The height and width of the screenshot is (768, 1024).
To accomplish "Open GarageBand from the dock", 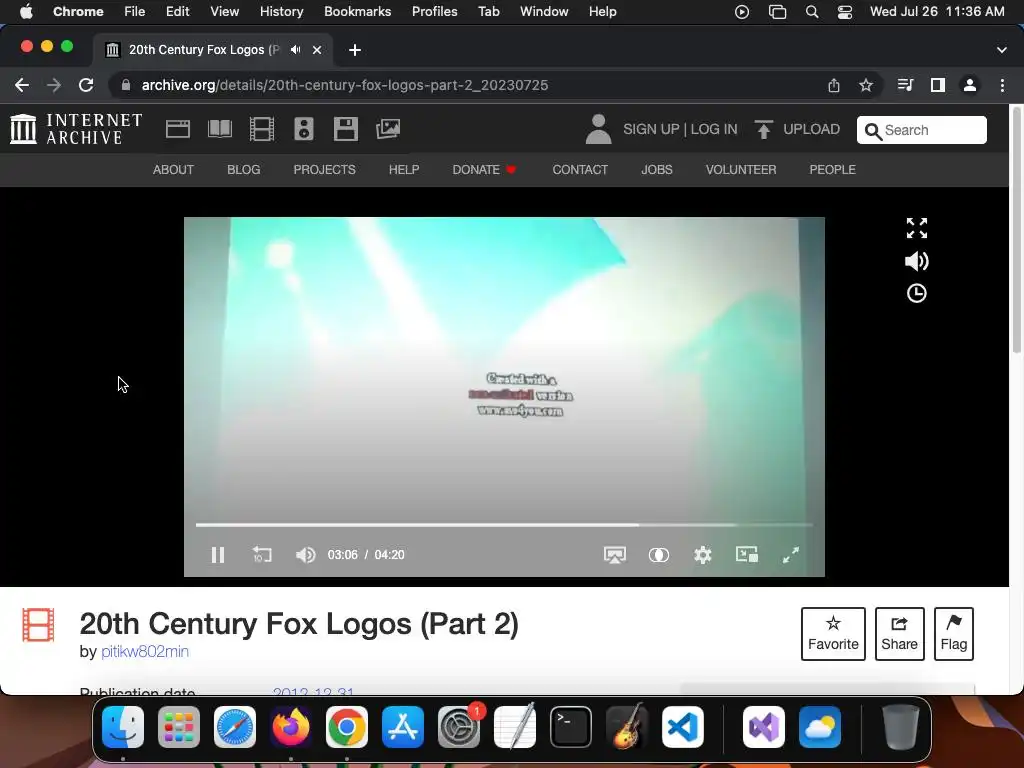I will coord(627,727).
